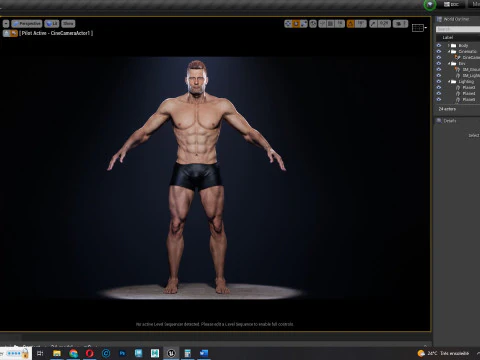Select the Lighting folder in outliner

point(466,81)
